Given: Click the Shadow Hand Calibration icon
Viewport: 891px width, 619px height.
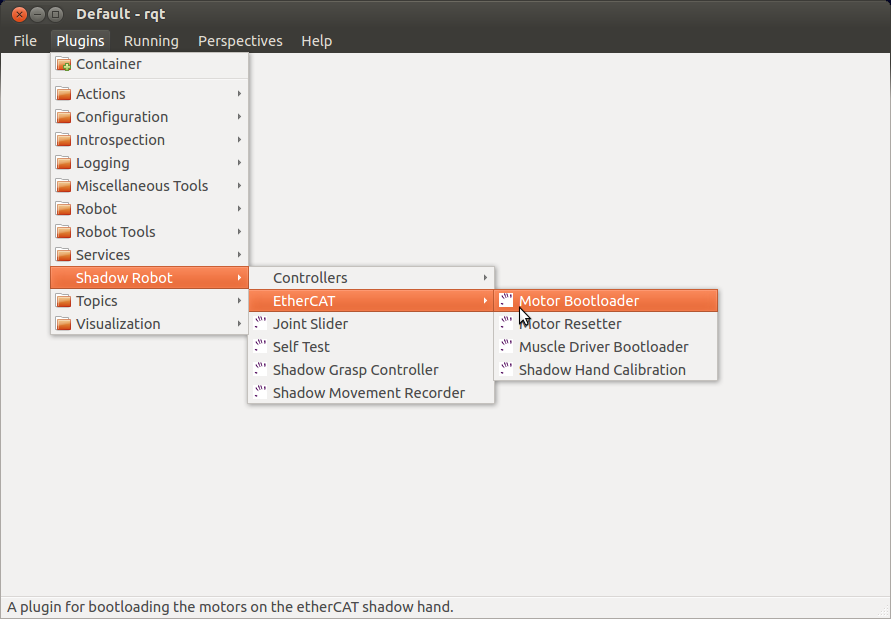Looking at the screenshot, I should pyautogui.click(x=506, y=369).
